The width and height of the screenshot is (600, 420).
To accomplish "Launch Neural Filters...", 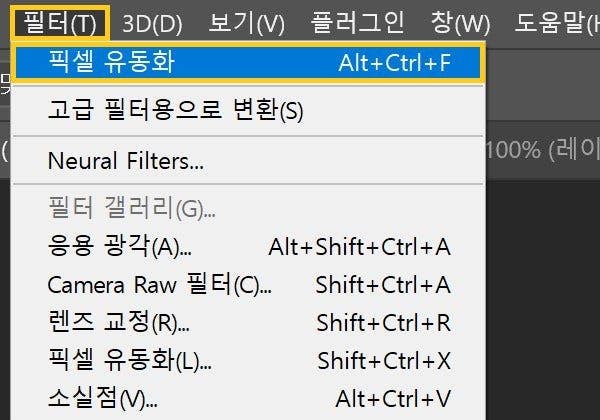I will tap(126, 159).
